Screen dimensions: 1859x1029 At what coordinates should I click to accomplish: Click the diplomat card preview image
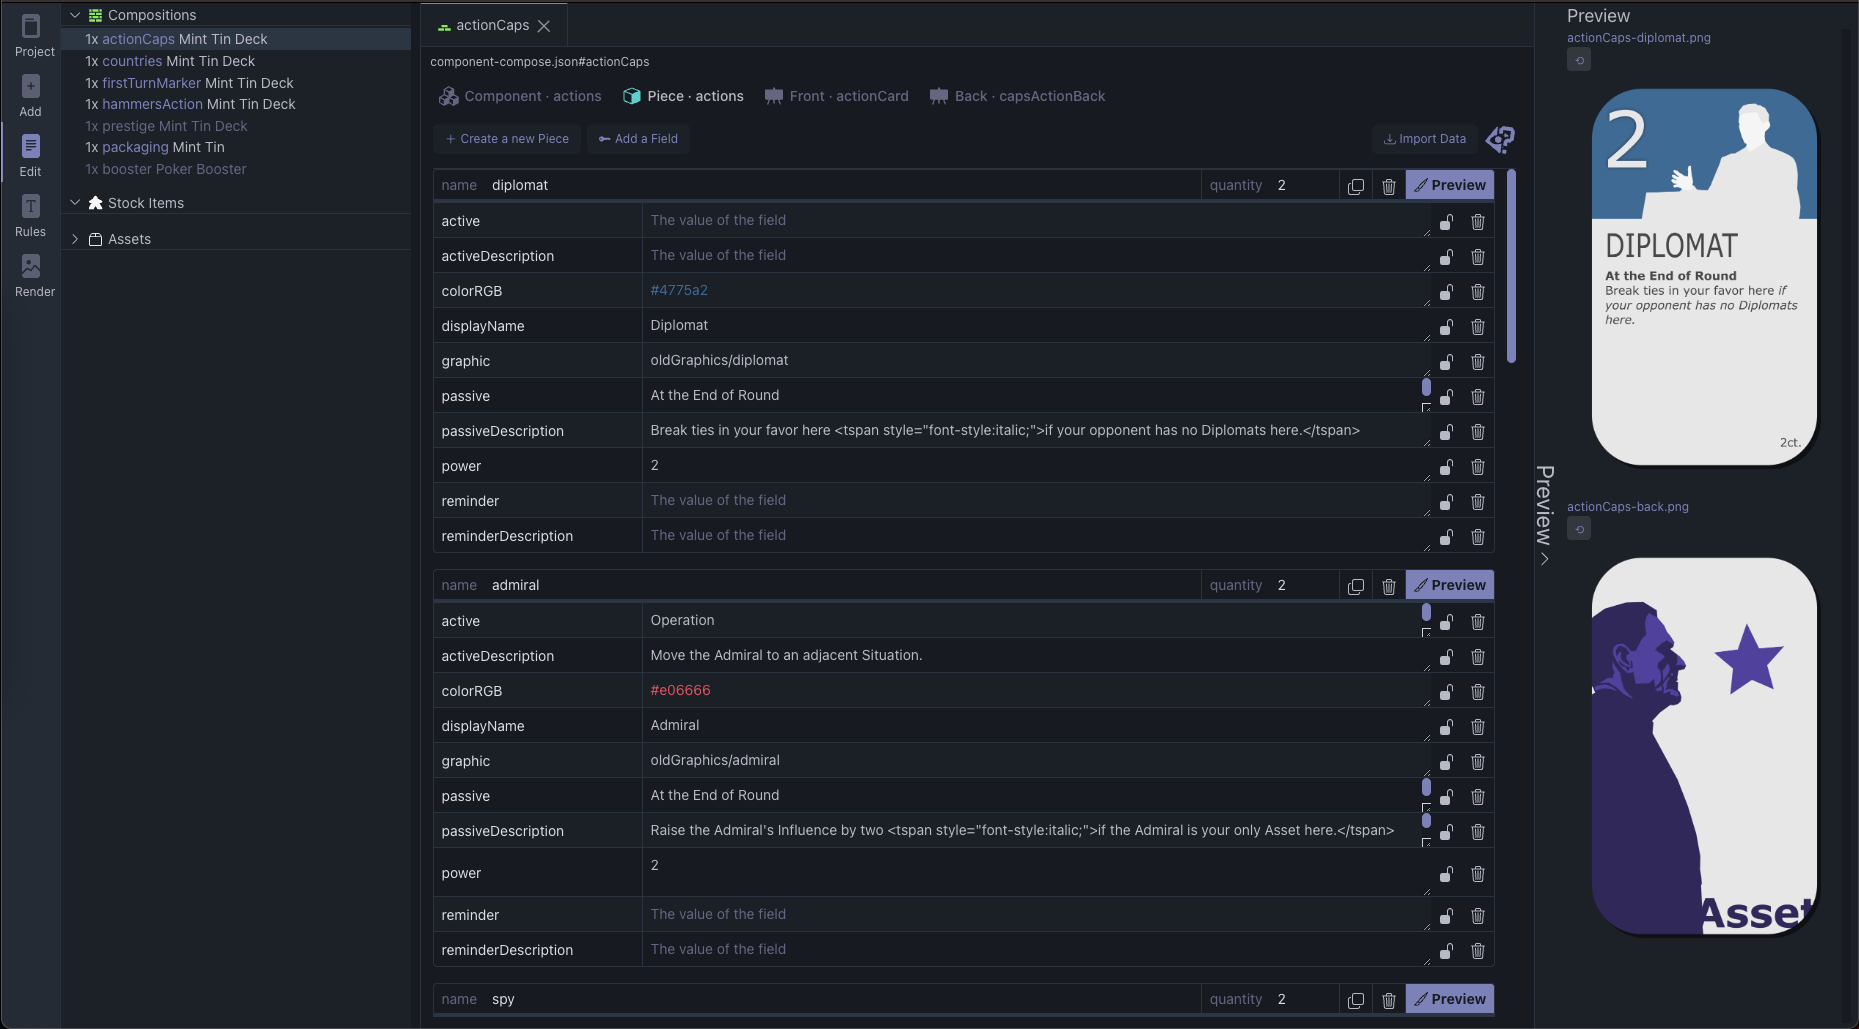[1704, 277]
